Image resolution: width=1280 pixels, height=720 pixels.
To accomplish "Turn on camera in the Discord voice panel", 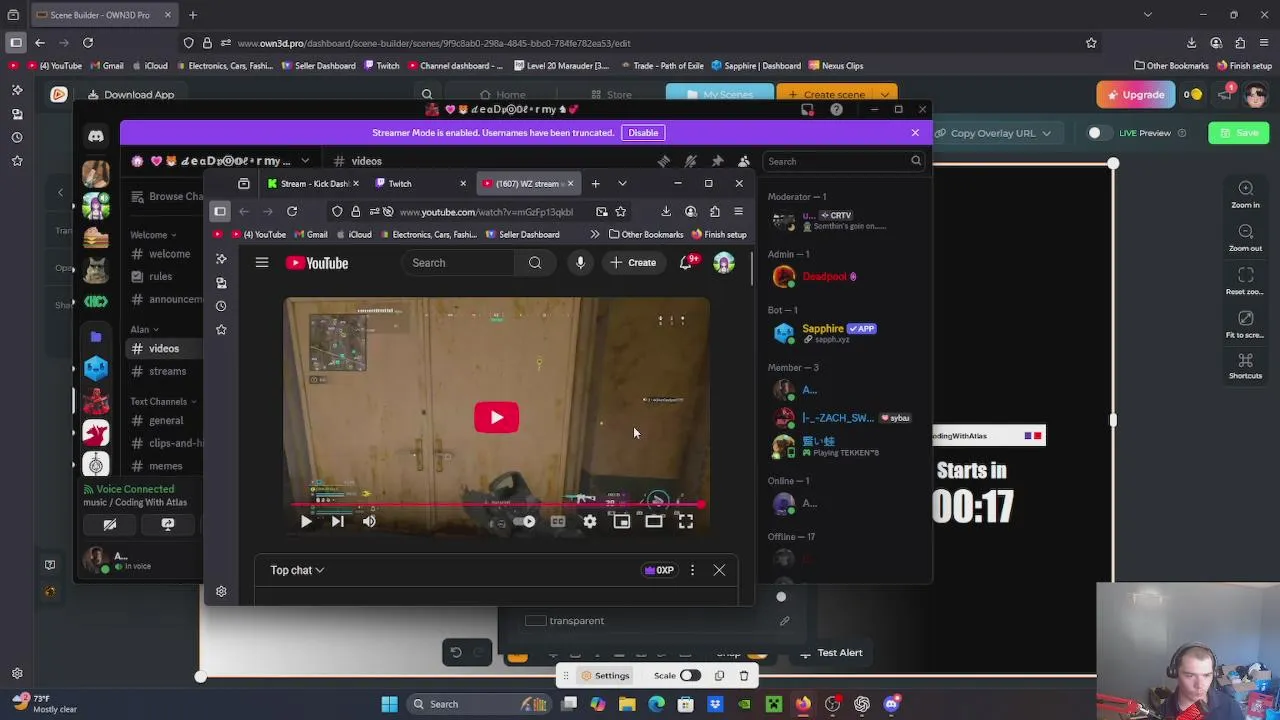I will pyautogui.click(x=110, y=524).
